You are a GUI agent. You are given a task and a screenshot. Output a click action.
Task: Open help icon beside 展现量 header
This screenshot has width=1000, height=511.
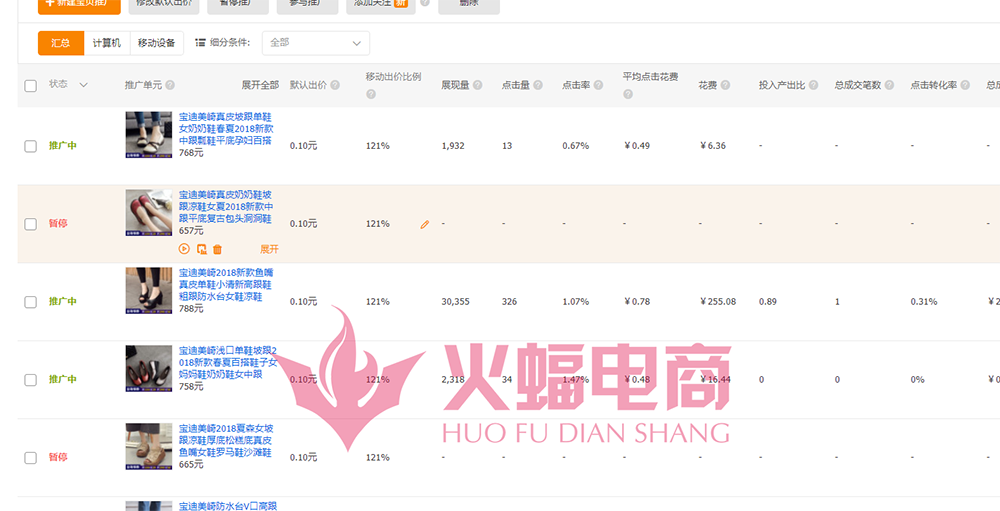[x=478, y=85]
